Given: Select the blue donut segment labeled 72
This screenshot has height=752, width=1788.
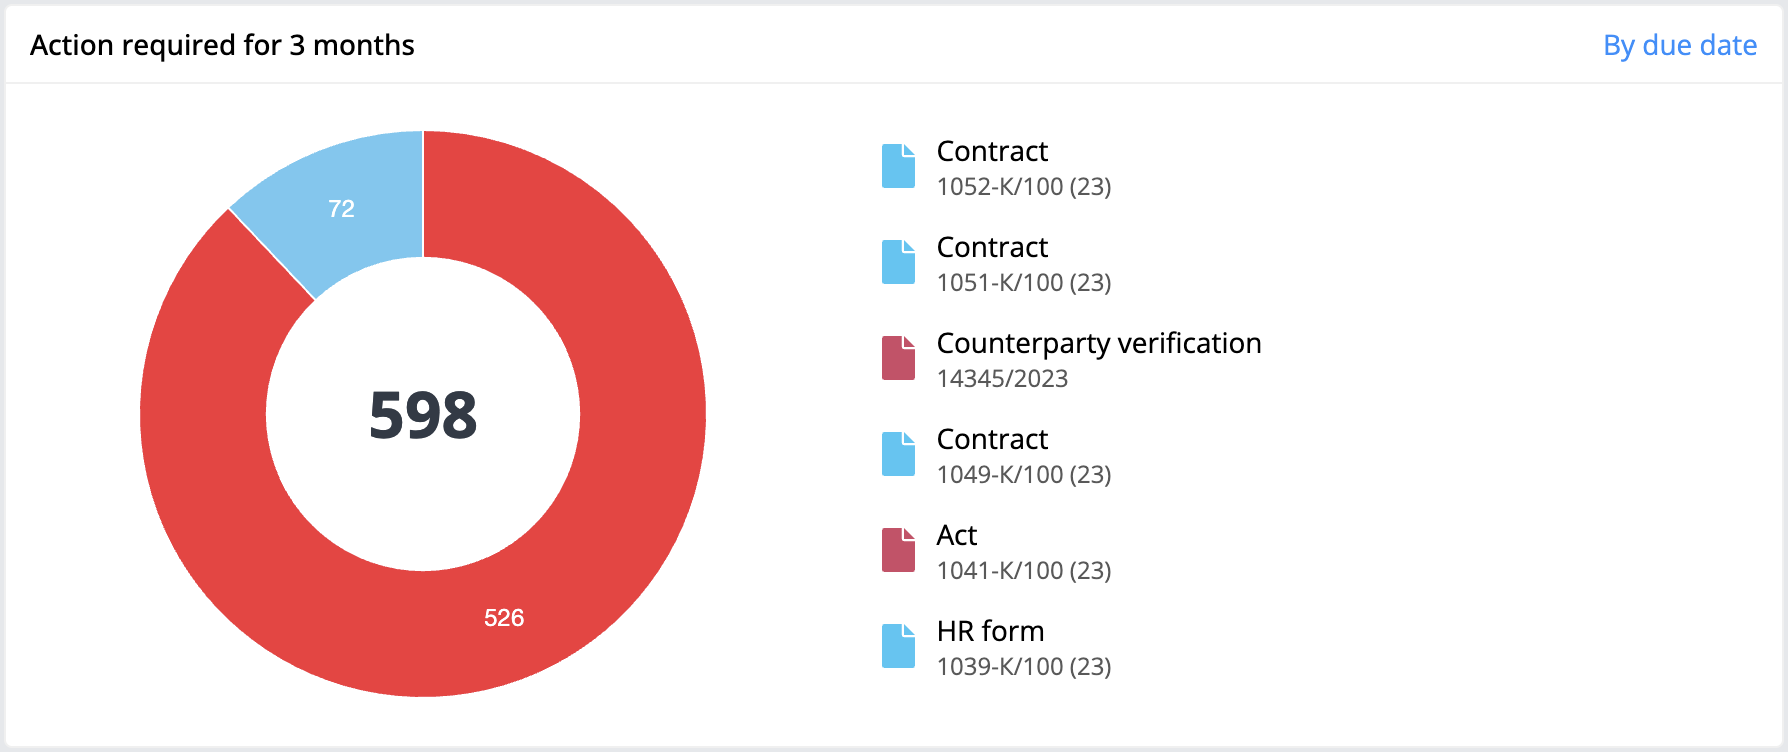Looking at the screenshot, I should tap(342, 208).
